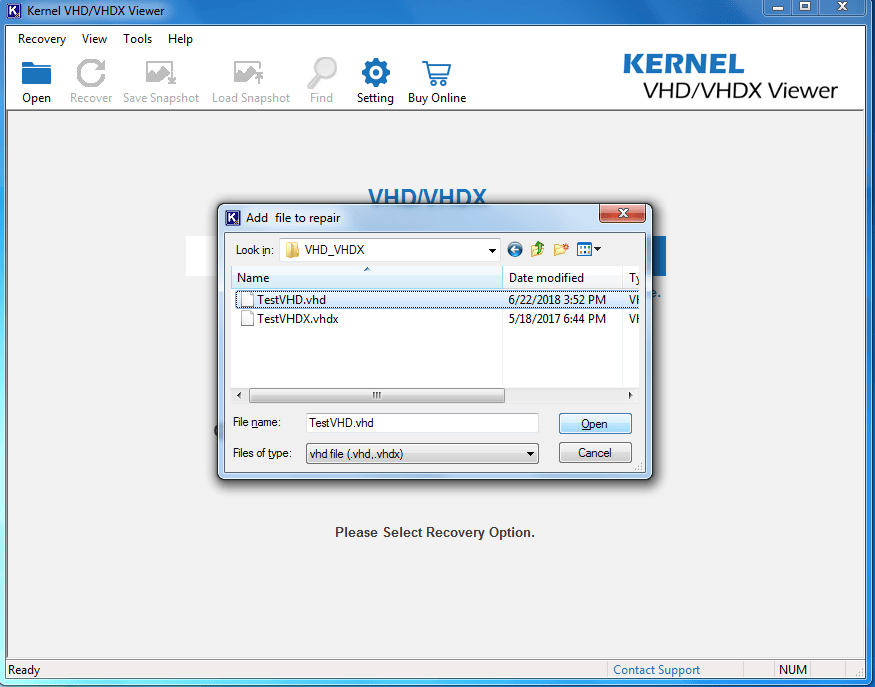Go up one folder level in dialog
The height and width of the screenshot is (687, 875).
coord(537,249)
